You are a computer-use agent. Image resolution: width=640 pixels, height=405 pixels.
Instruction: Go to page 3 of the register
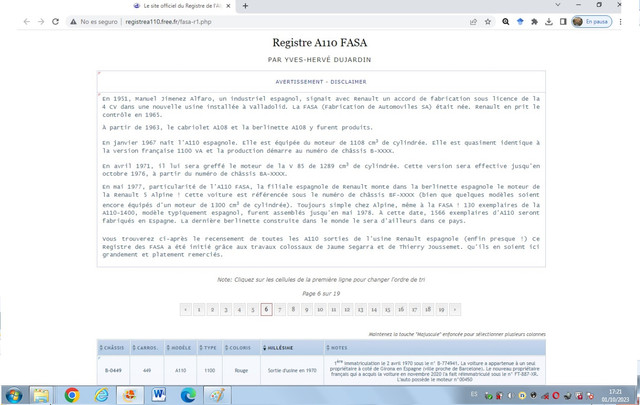(226, 309)
